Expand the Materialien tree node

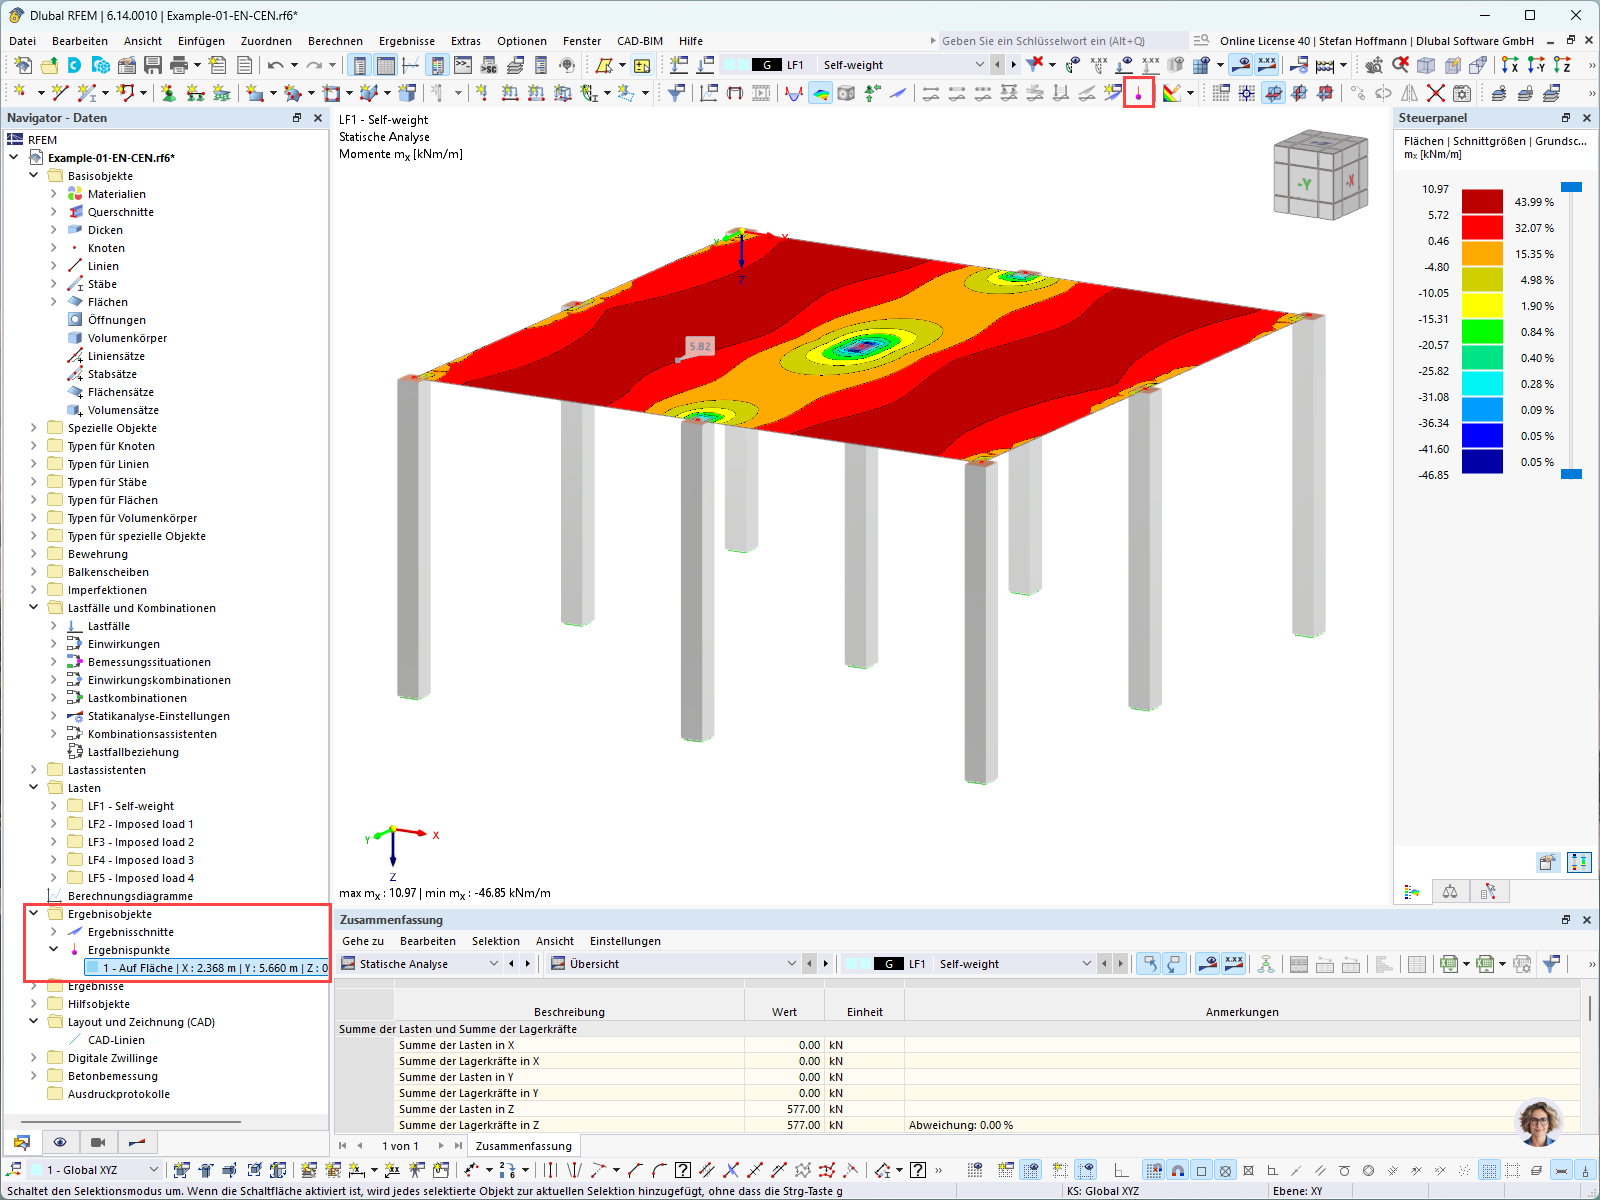(54, 194)
